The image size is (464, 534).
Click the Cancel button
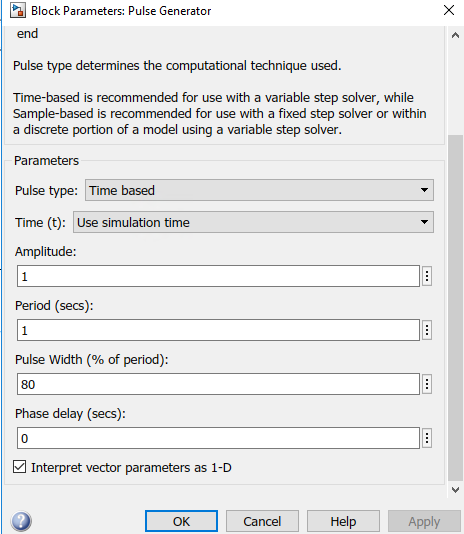point(262,521)
